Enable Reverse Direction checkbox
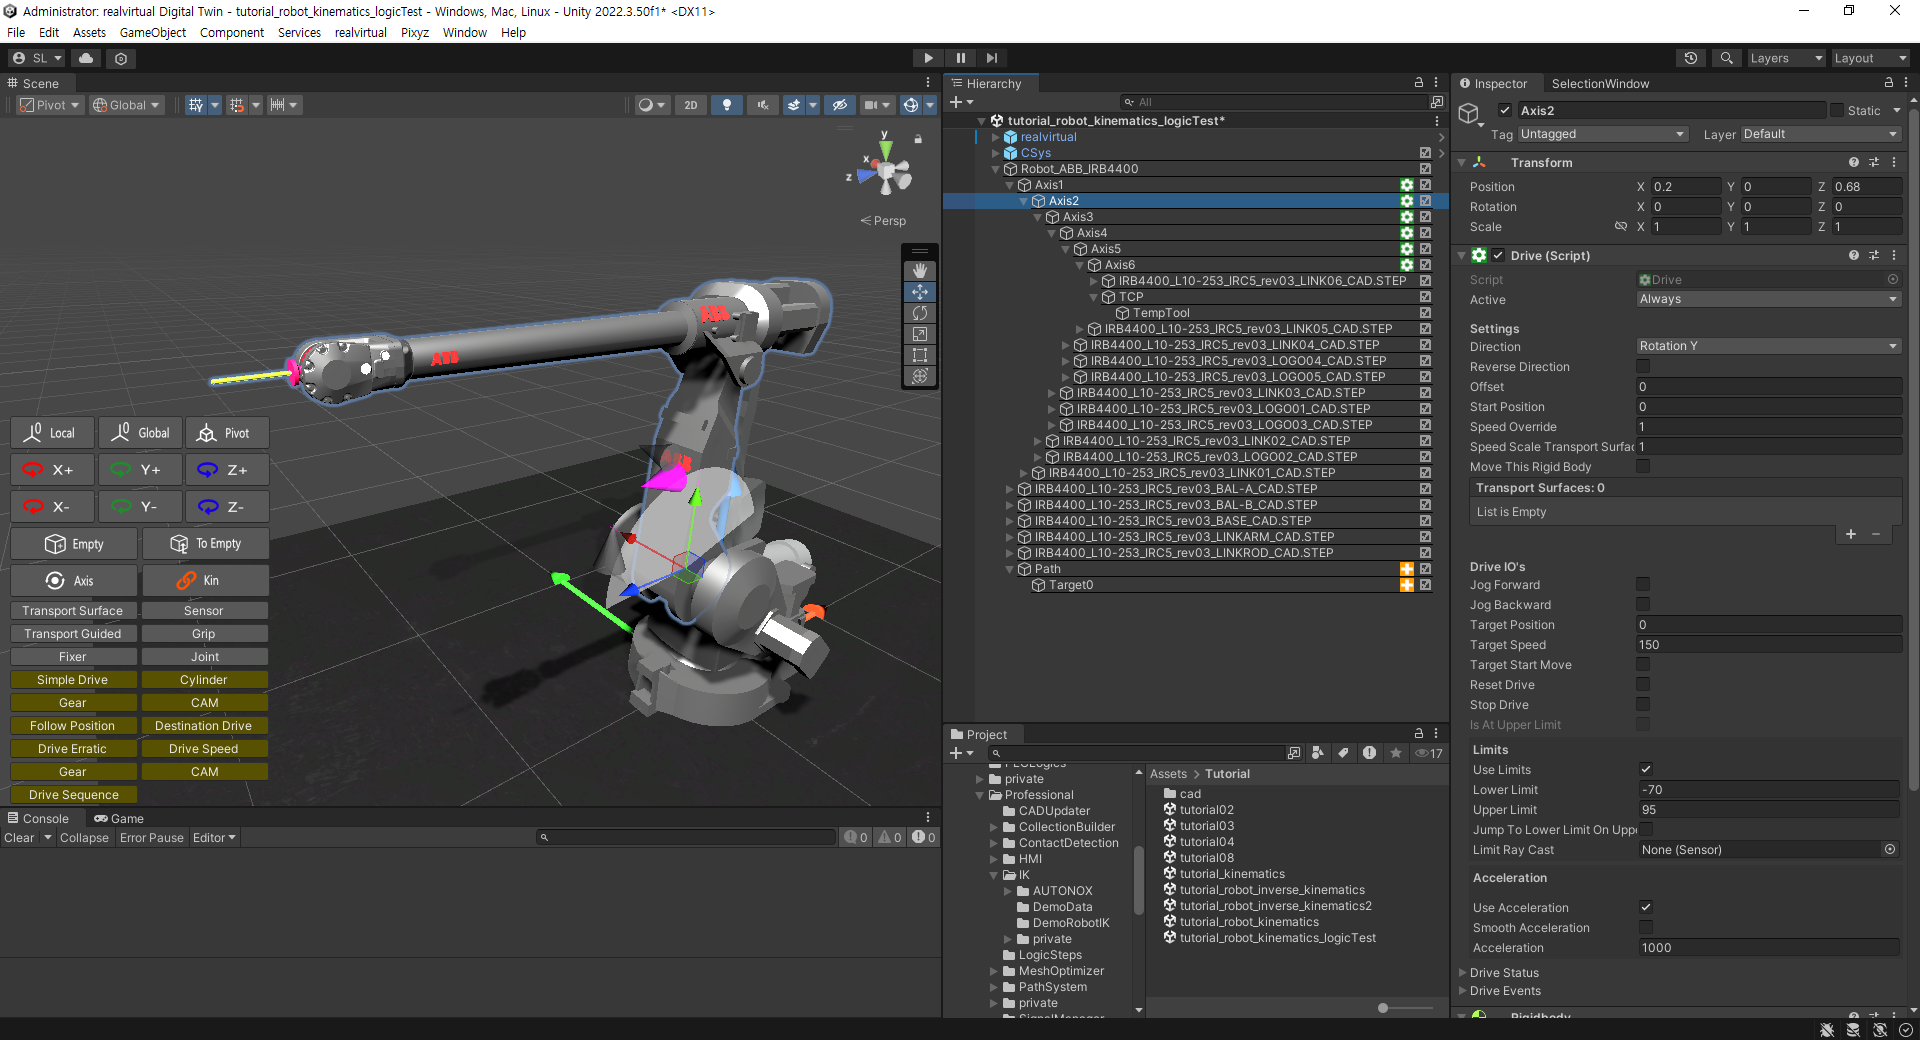1920x1040 pixels. [x=1643, y=367]
